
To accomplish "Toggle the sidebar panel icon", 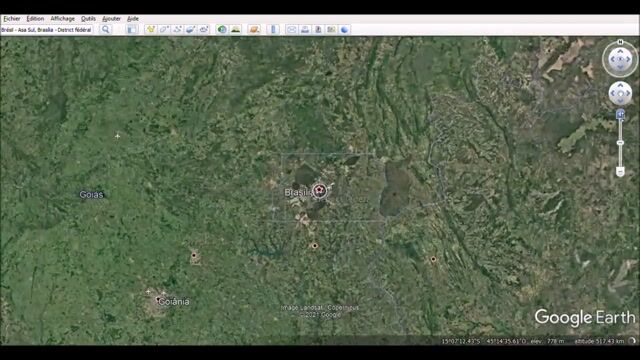I will pos(132,29).
